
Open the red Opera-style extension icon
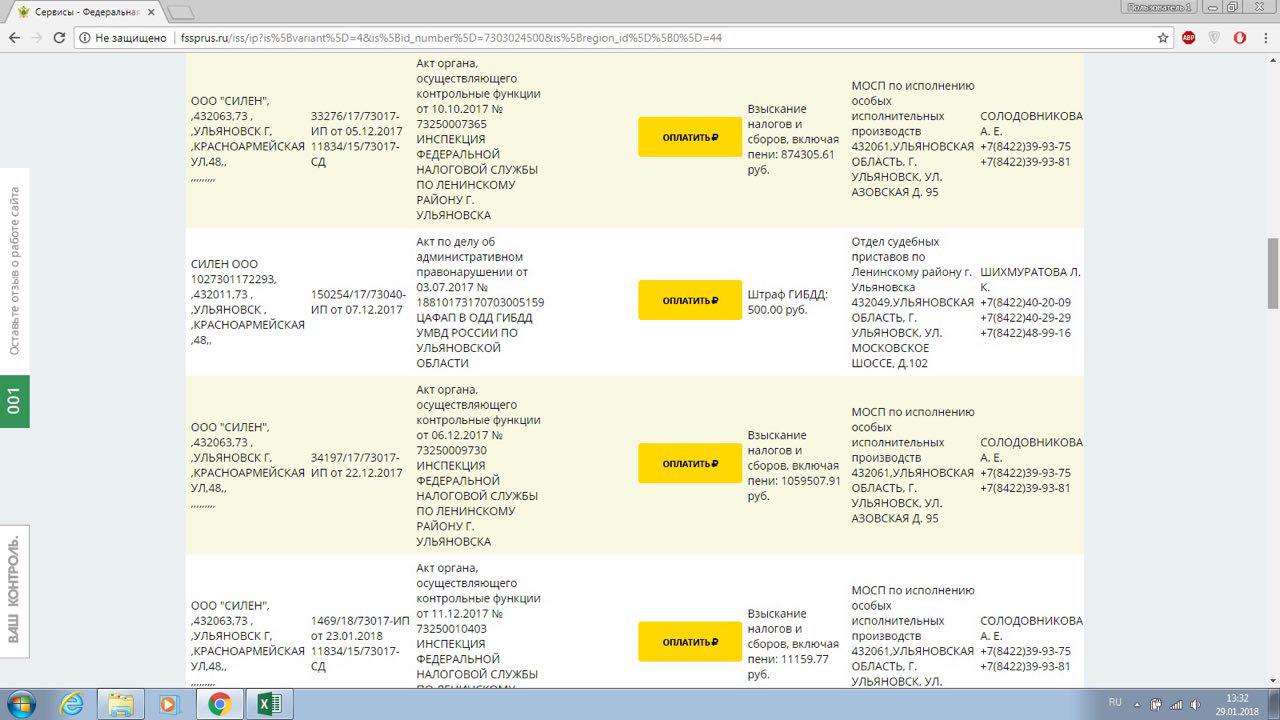click(1239, 38)
